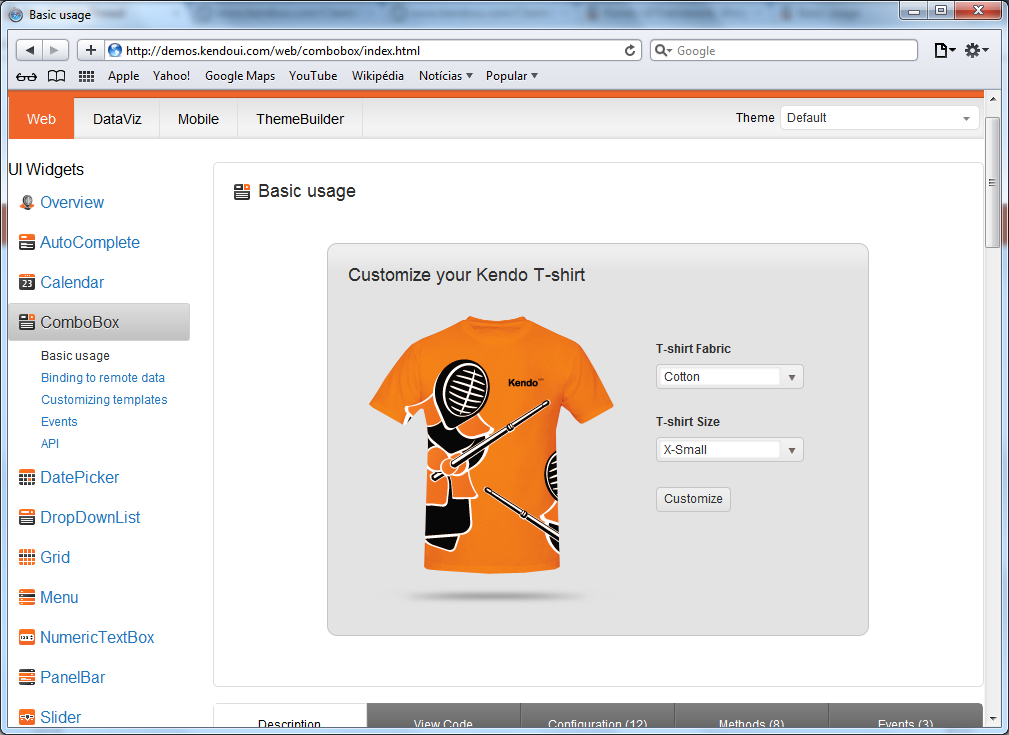Screen dimensions: 1009x735
Task: Click the Grid widget icon
Action: [x=26, y=557]
